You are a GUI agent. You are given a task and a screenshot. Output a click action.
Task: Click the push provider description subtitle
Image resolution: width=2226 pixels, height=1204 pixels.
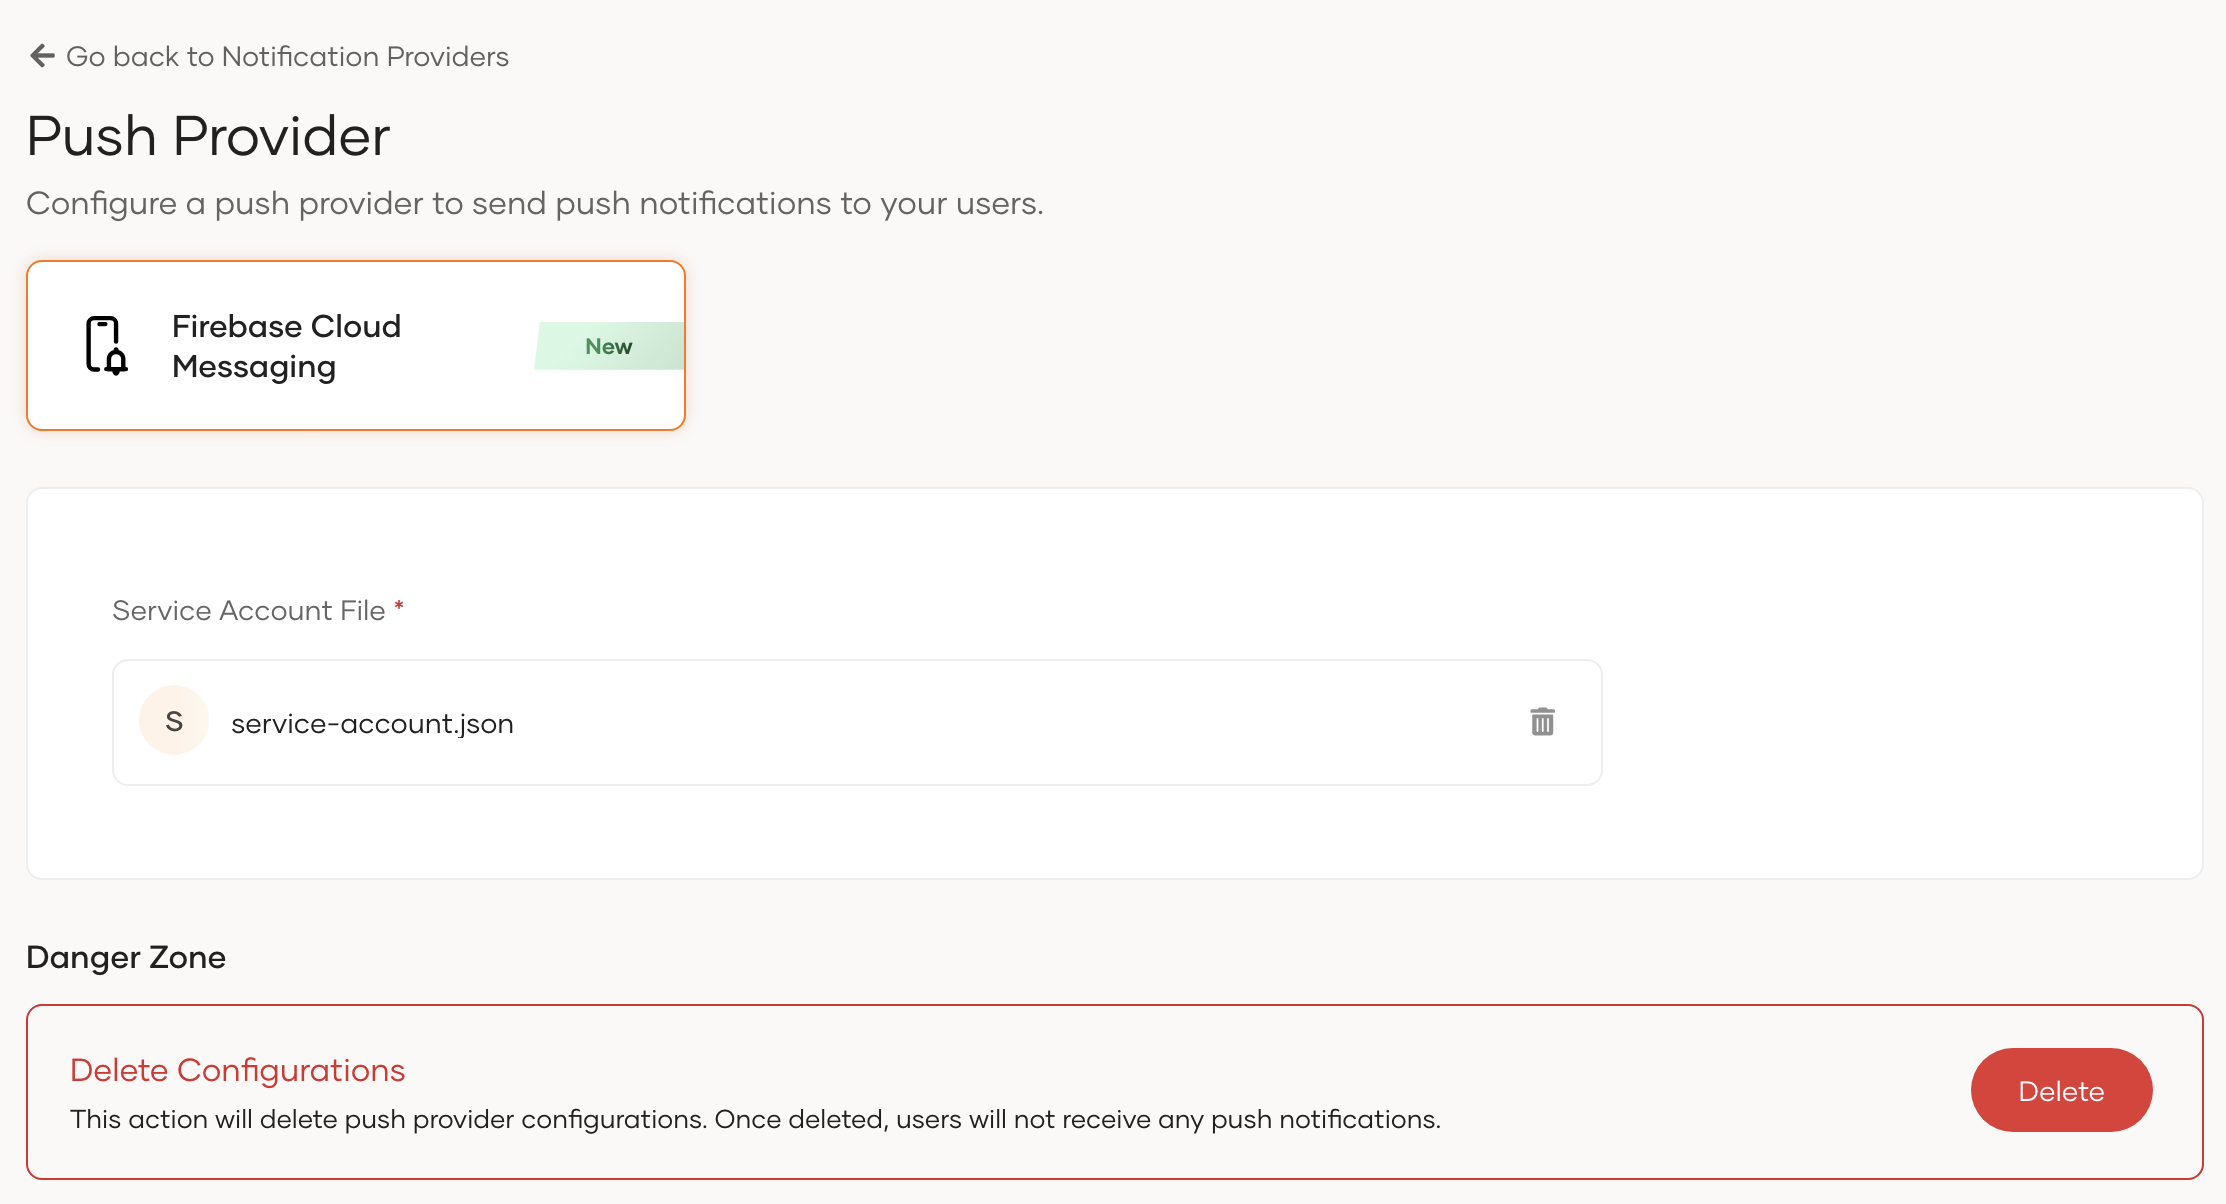pos(536,202)
